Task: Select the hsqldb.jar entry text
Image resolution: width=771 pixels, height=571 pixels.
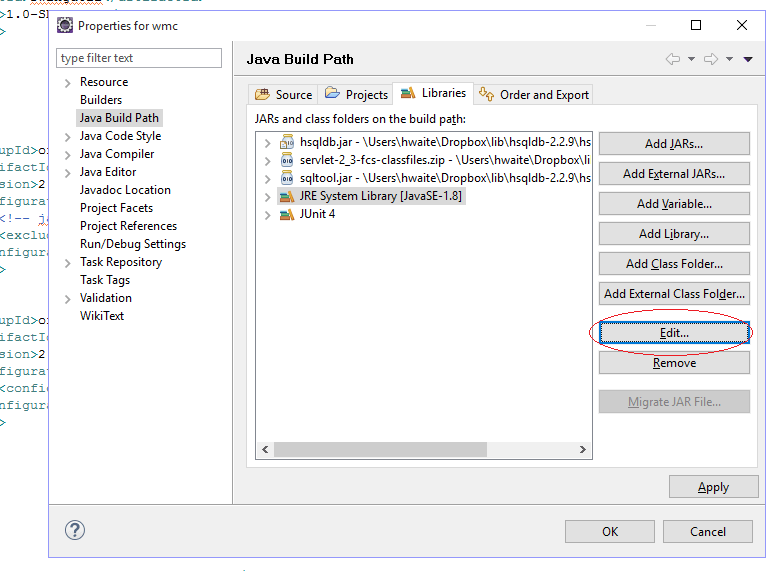Action: coord(445,142)
